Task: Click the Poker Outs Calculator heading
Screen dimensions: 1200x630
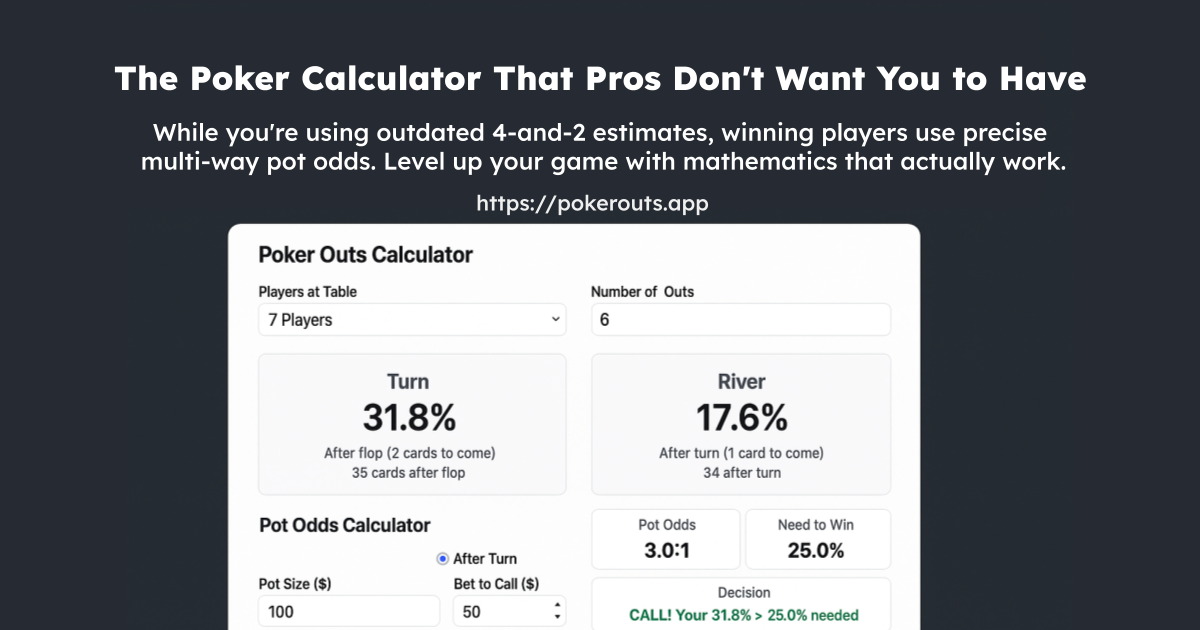Action: click(365, 255)
